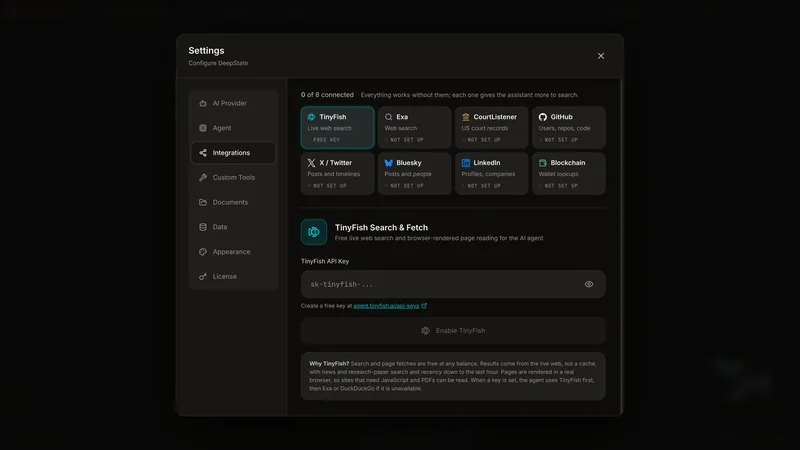The width and height of the screenshot is (800, 450).
Task: Click the Blockchain wallet icon
Action: [x=542, y=163]
